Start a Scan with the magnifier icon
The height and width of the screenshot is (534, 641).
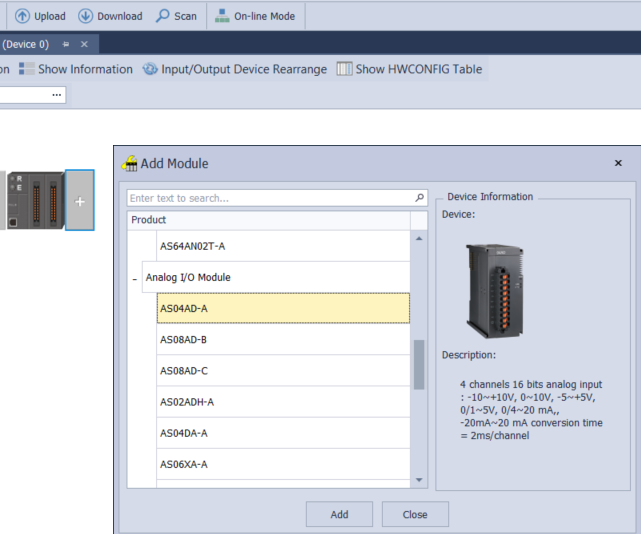coord(163,16)
